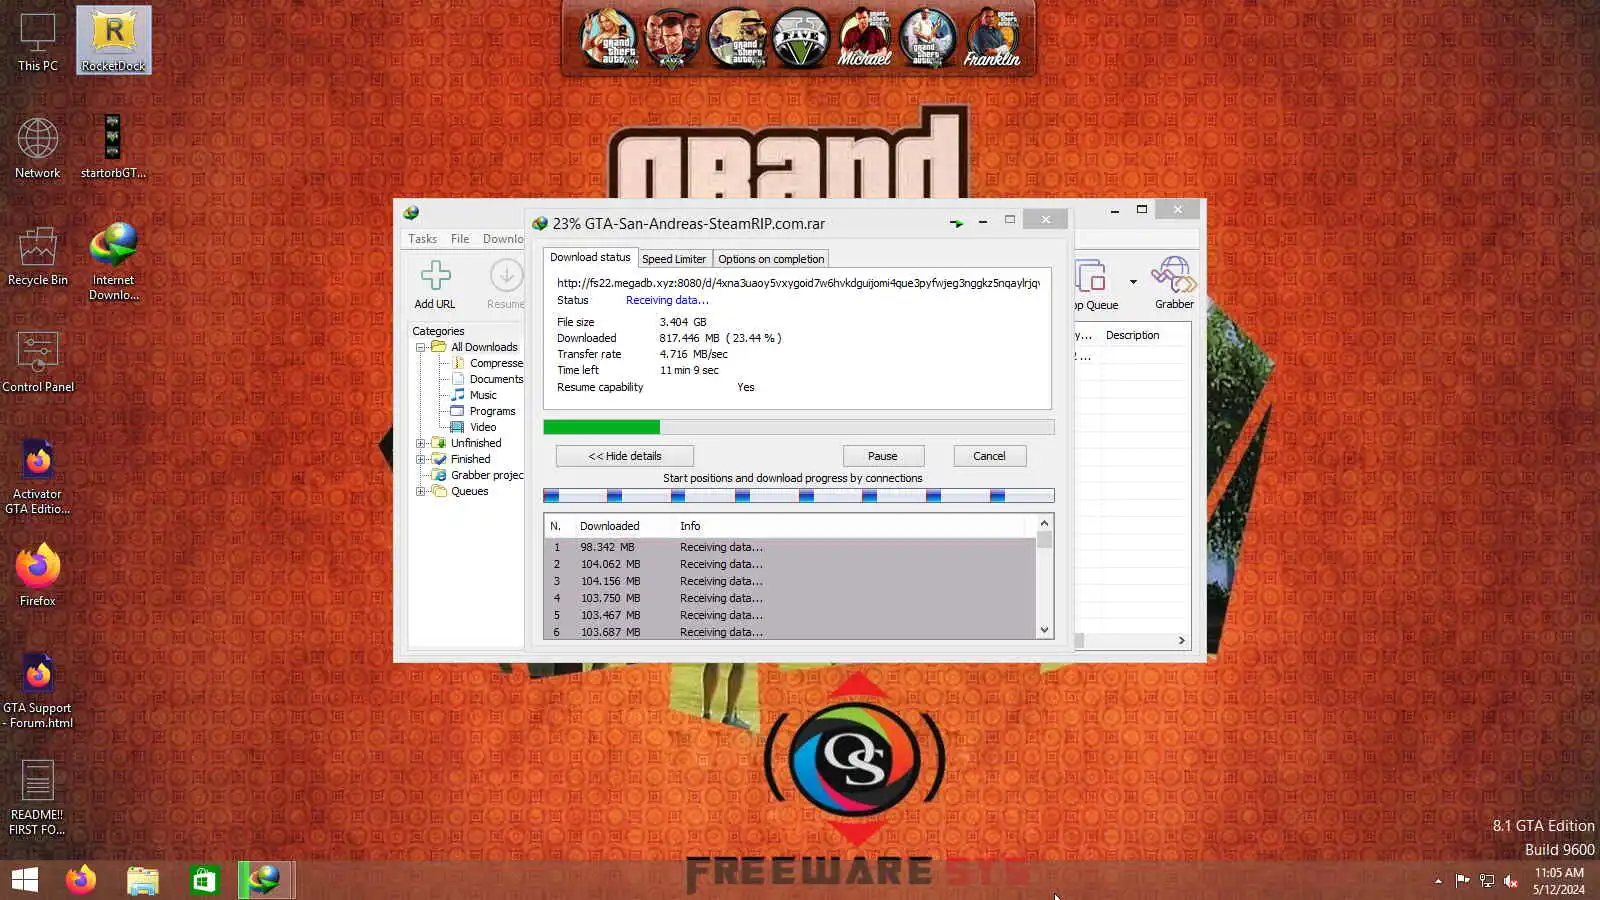Open the Tasks menu
1600x900 pixels.
click(x=422, y=239)
